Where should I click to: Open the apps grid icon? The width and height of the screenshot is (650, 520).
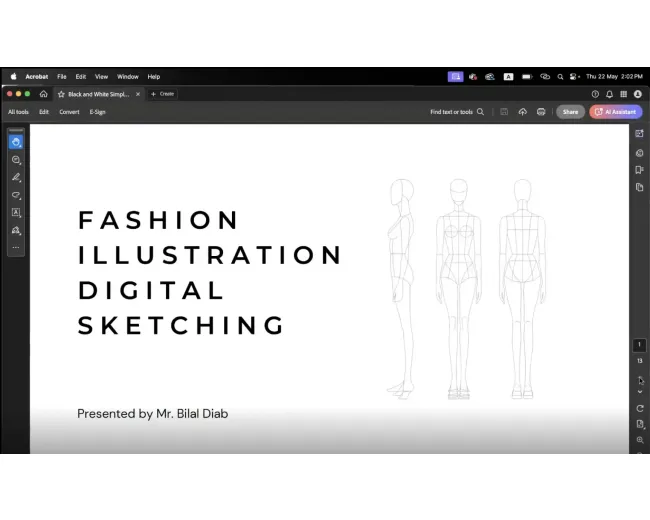[623, 94]
